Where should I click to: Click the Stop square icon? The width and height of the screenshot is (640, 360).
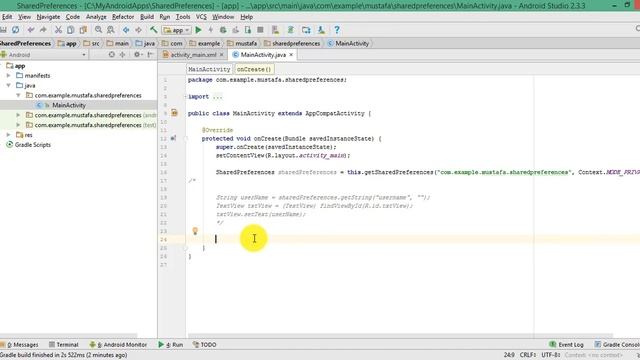tap(260, 30)
